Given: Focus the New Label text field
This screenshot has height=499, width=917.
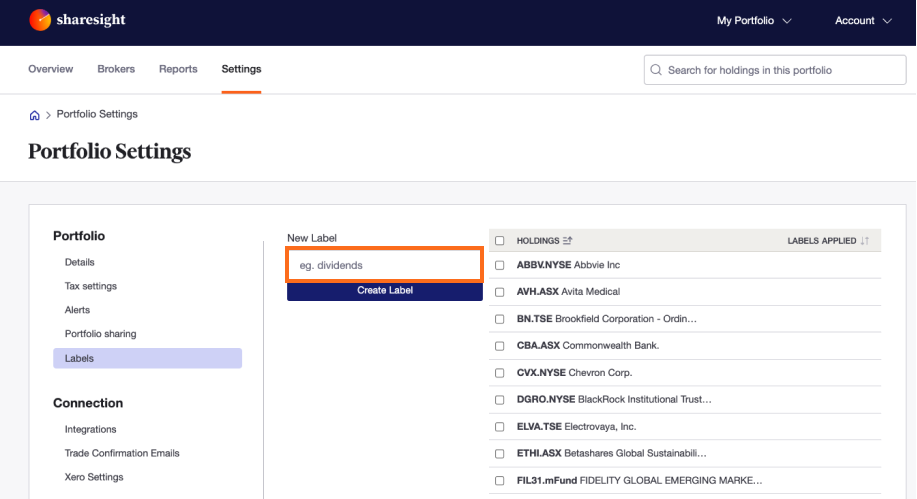Looking at the screenshot, I should click(384, 265).
